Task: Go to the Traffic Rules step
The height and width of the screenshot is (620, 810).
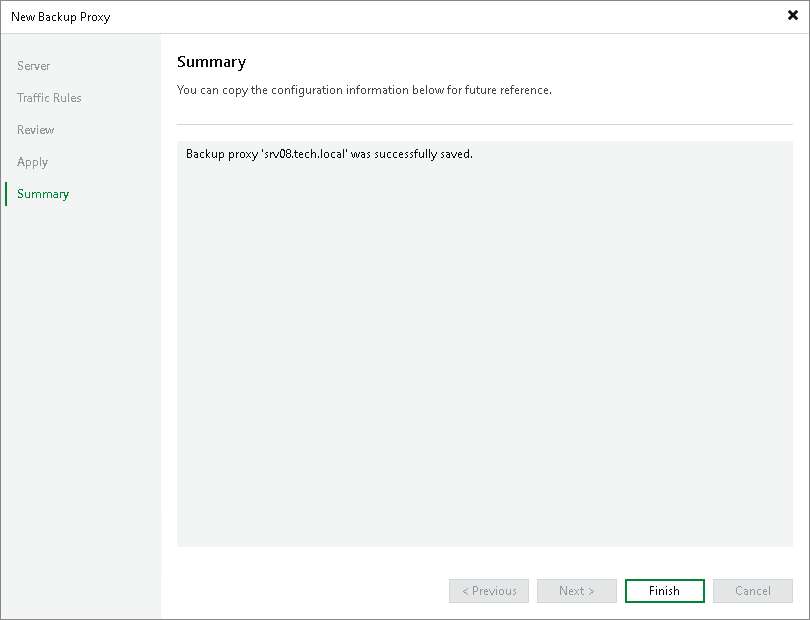Action: coord(49,98)
